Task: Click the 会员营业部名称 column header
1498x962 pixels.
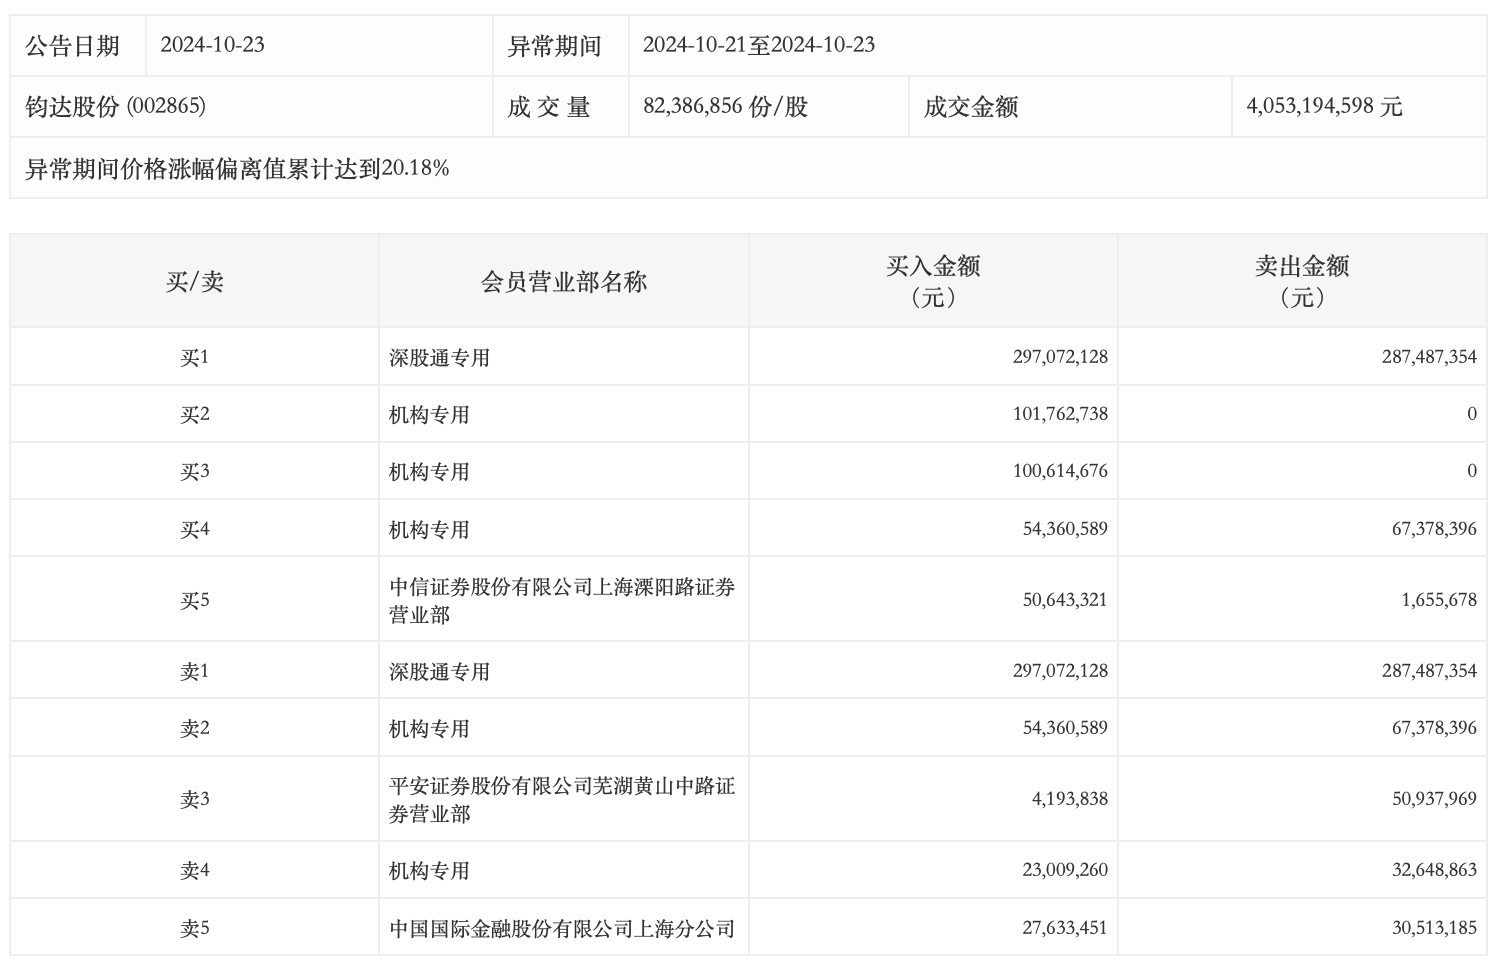Action: pos(563,282)
